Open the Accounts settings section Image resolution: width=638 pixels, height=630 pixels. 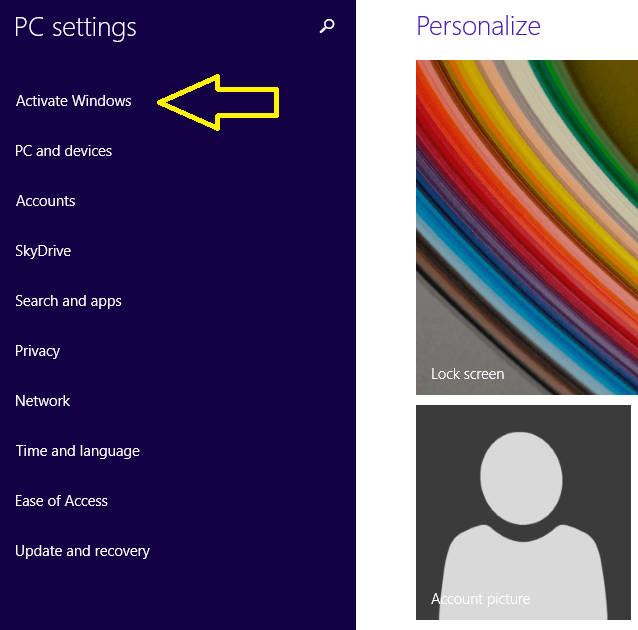click(46, 201)
